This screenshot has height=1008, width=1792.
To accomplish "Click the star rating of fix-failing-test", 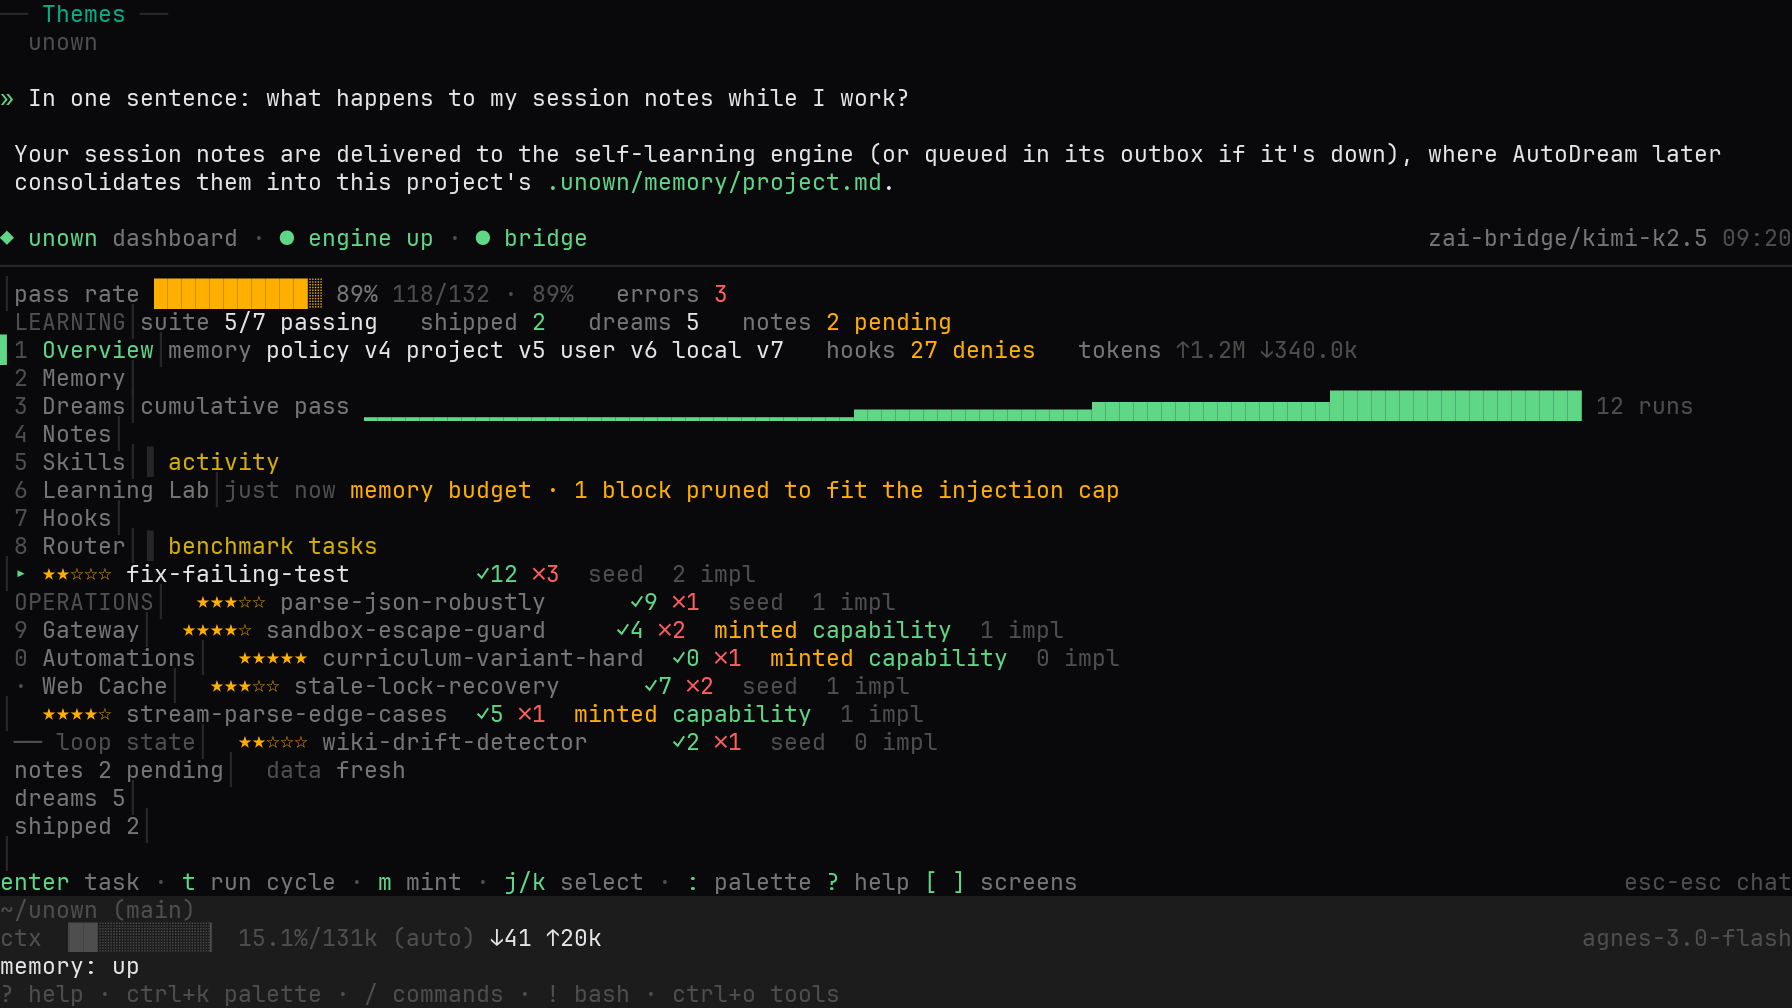I will (x=77, y=574).
